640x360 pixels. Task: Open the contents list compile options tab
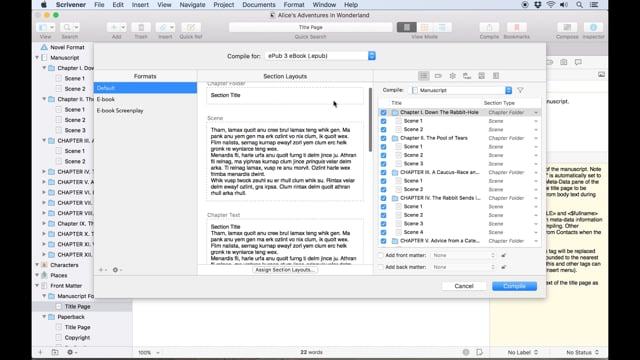coord(423,76)
